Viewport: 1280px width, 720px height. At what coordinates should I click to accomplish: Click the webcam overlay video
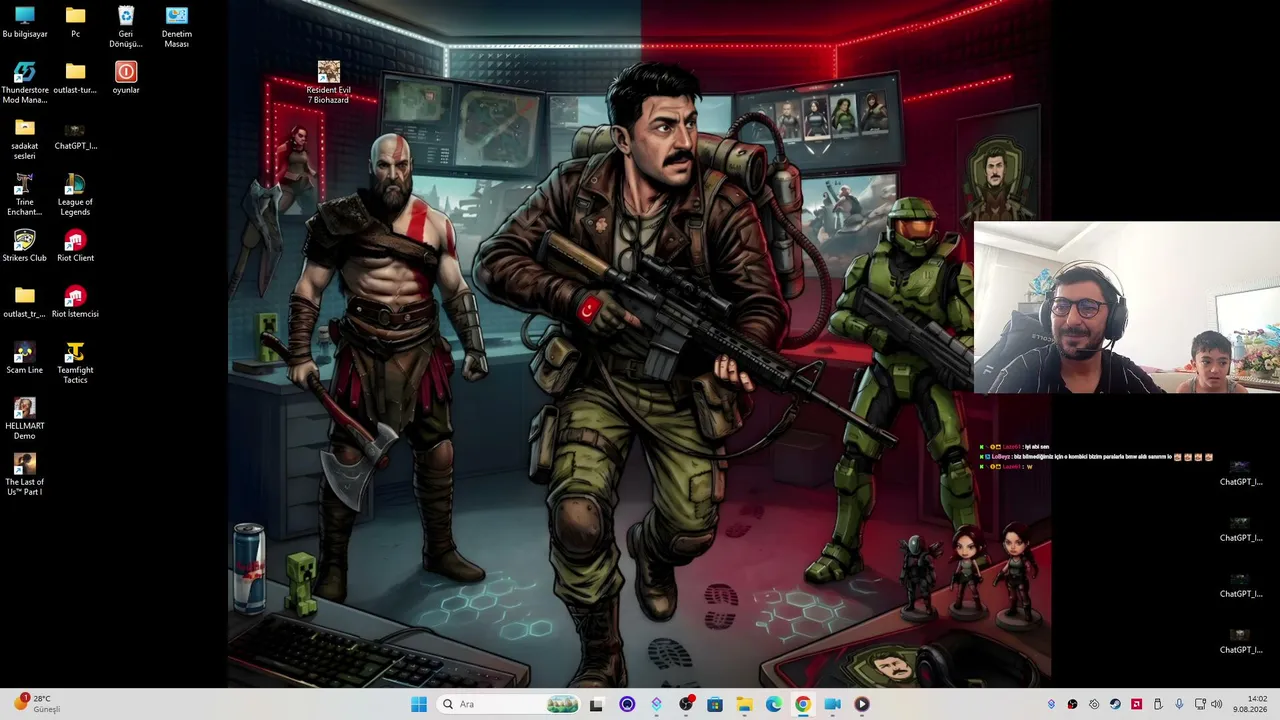pyautogui.click(x=1127, y=307)
